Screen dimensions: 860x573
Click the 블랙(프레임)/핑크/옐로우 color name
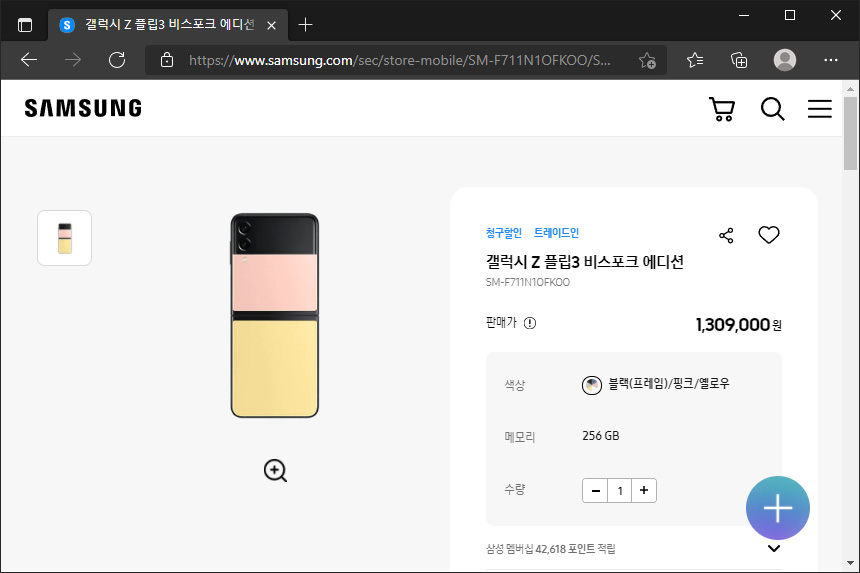point(669,383)
